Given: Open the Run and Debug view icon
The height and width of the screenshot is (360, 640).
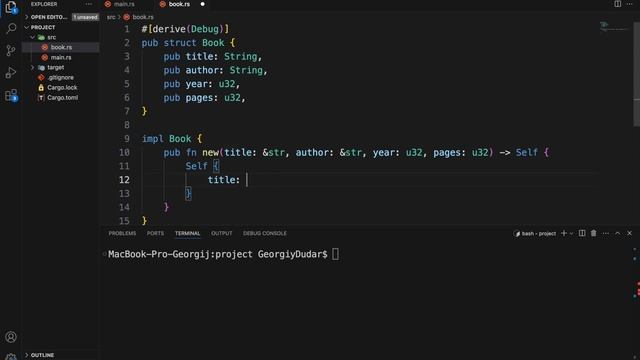Looking at the screenshot, I should point(11,73).
